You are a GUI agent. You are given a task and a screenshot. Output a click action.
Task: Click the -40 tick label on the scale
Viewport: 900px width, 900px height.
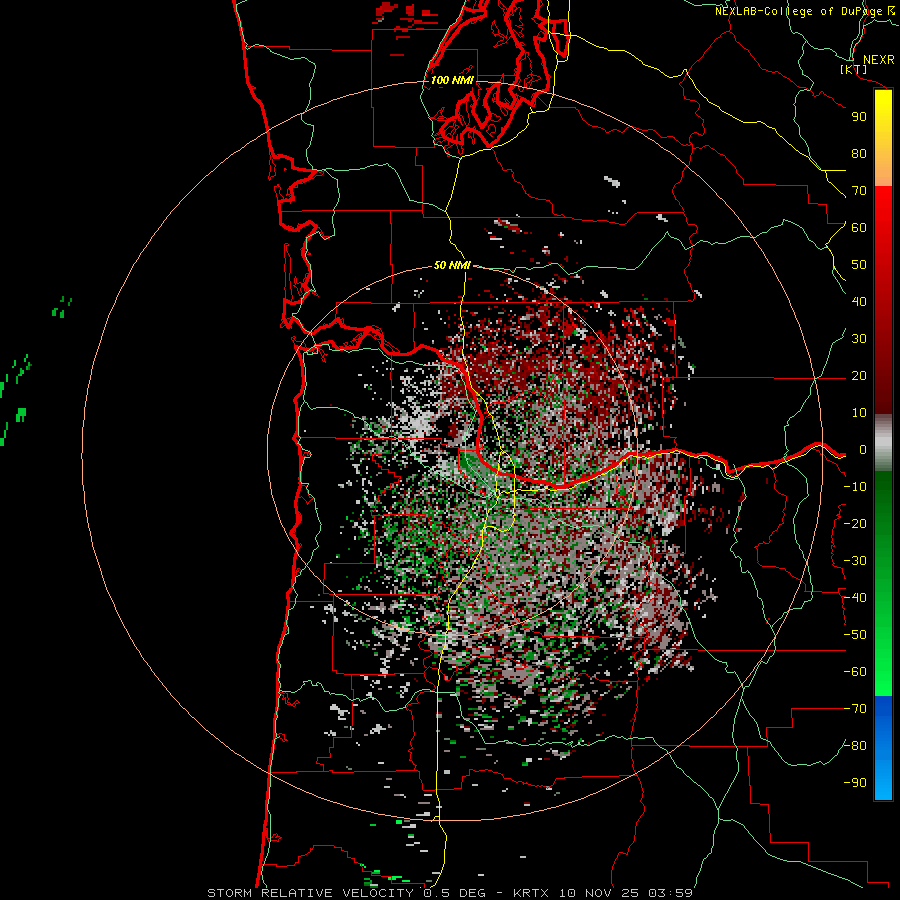pos(855,598)
